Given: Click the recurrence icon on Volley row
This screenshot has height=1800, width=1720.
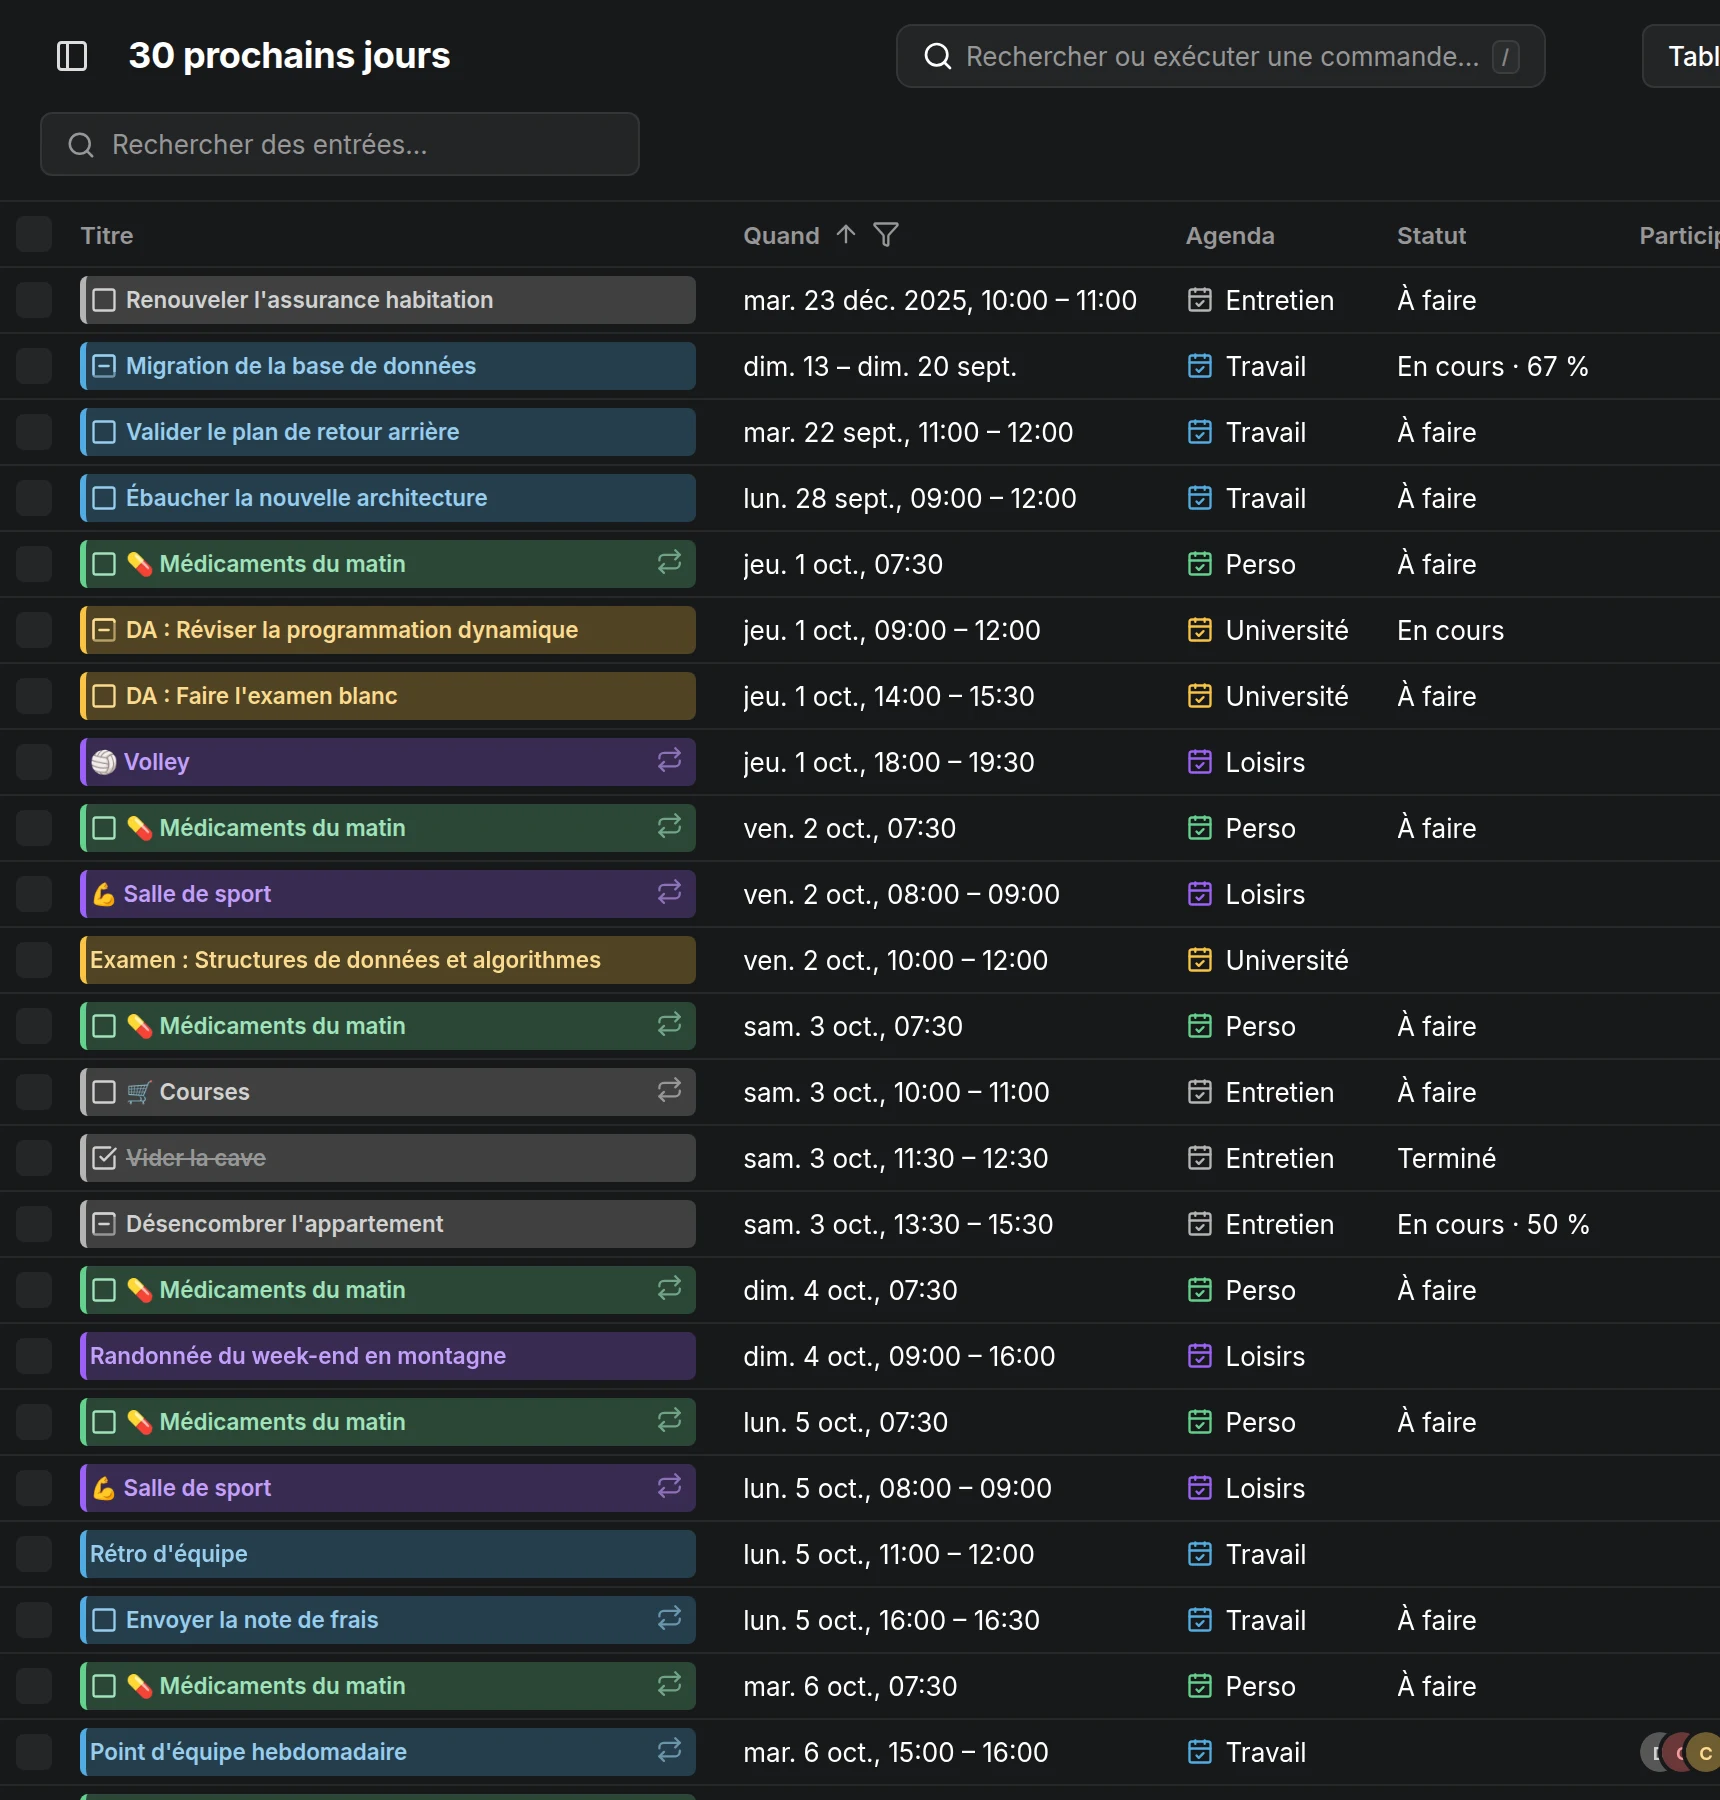Looking at the screenshot, I should [669, 761].
